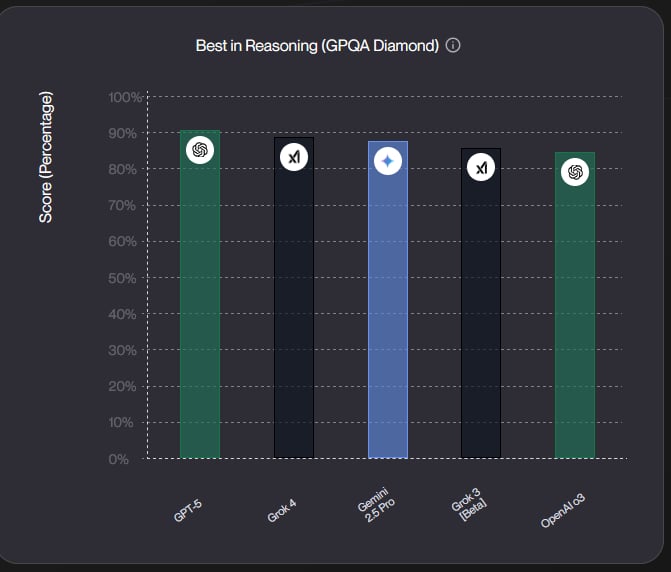Select the blue Gemini 2.5 Pro bar
The width and height of the screenshot is (671, 572).
[388, 299]
